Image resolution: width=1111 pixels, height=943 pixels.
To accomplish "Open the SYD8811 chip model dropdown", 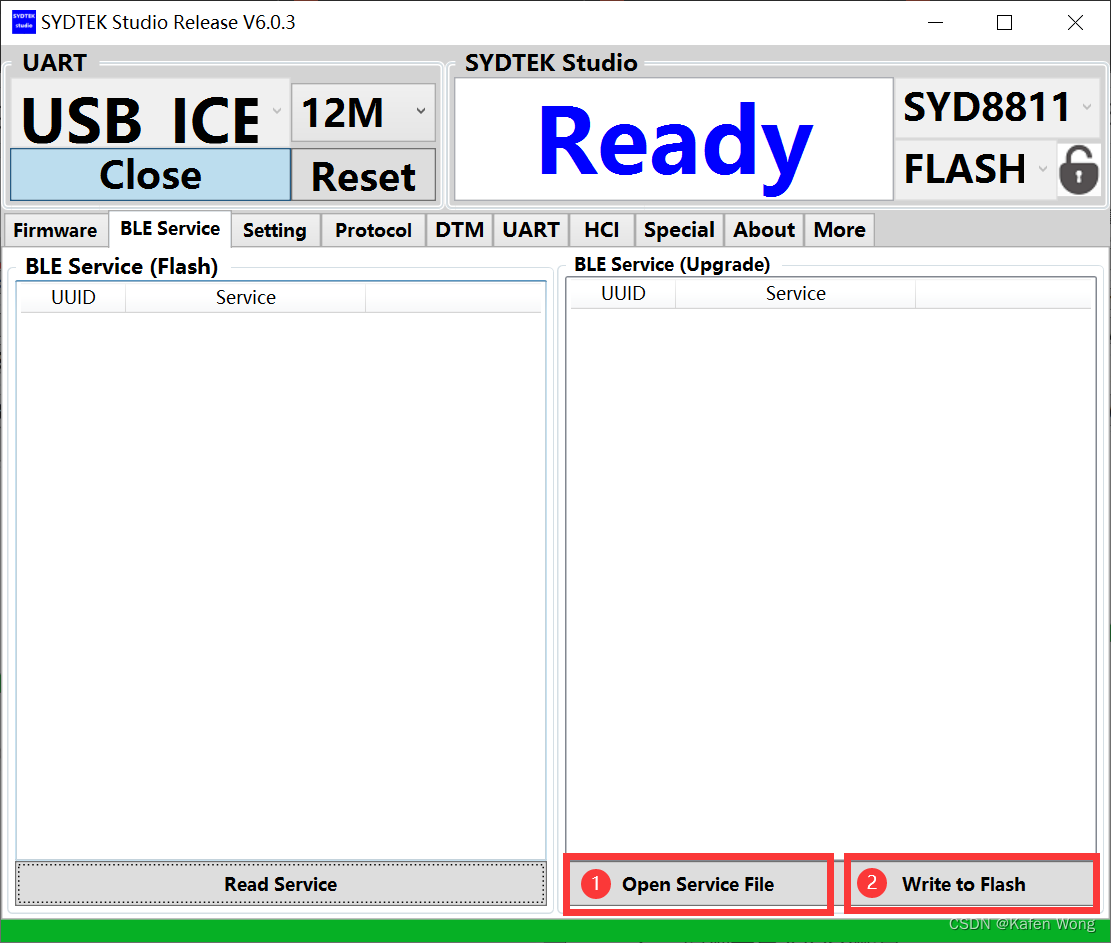I will [1088, 106].
